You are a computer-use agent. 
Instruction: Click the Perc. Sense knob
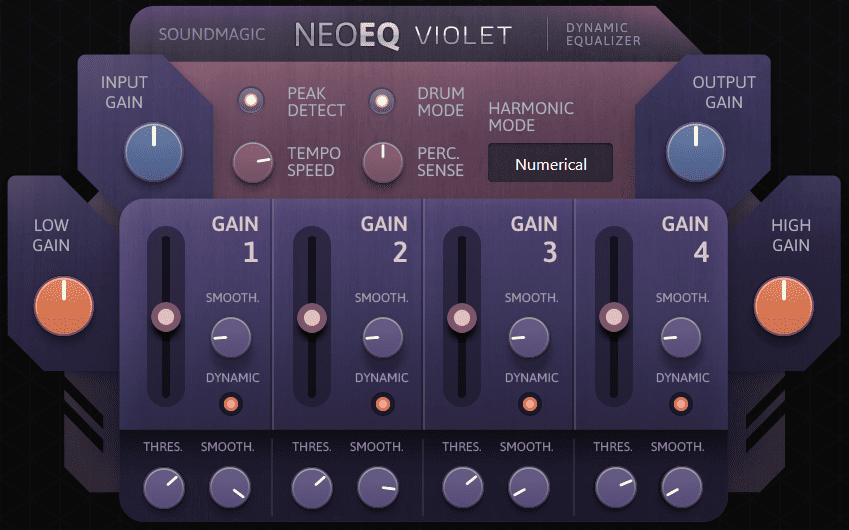coord(383,163)
